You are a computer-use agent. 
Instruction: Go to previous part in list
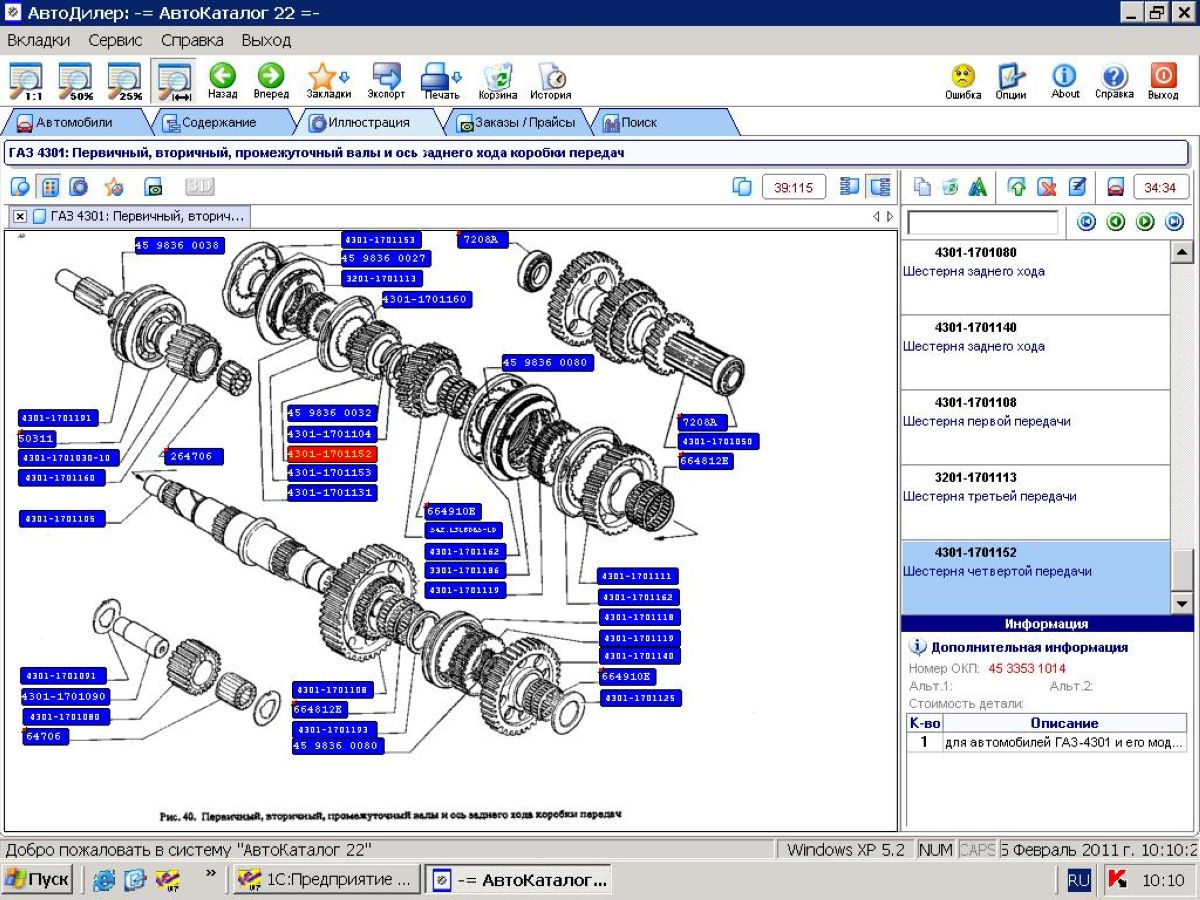[1116, 222]
